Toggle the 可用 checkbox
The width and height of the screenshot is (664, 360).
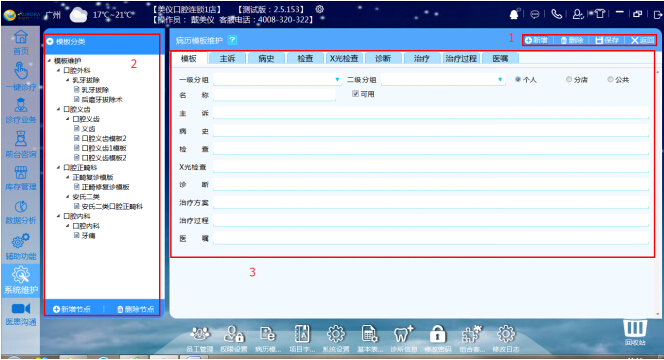355,94
